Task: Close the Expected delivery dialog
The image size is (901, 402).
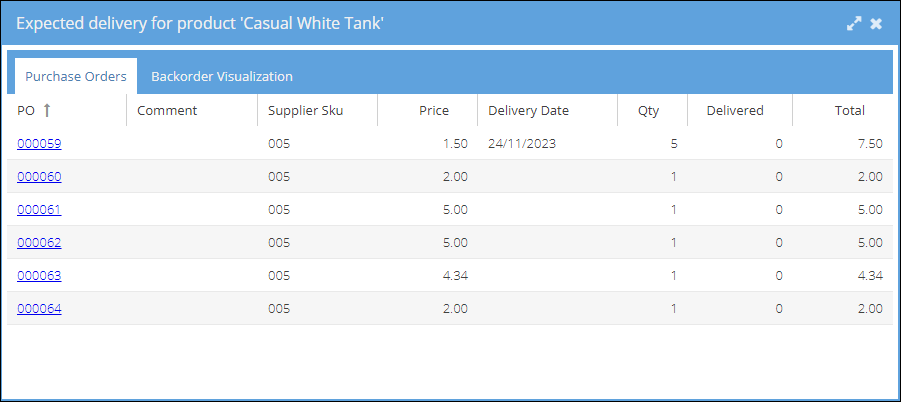Action: [876, 24]
